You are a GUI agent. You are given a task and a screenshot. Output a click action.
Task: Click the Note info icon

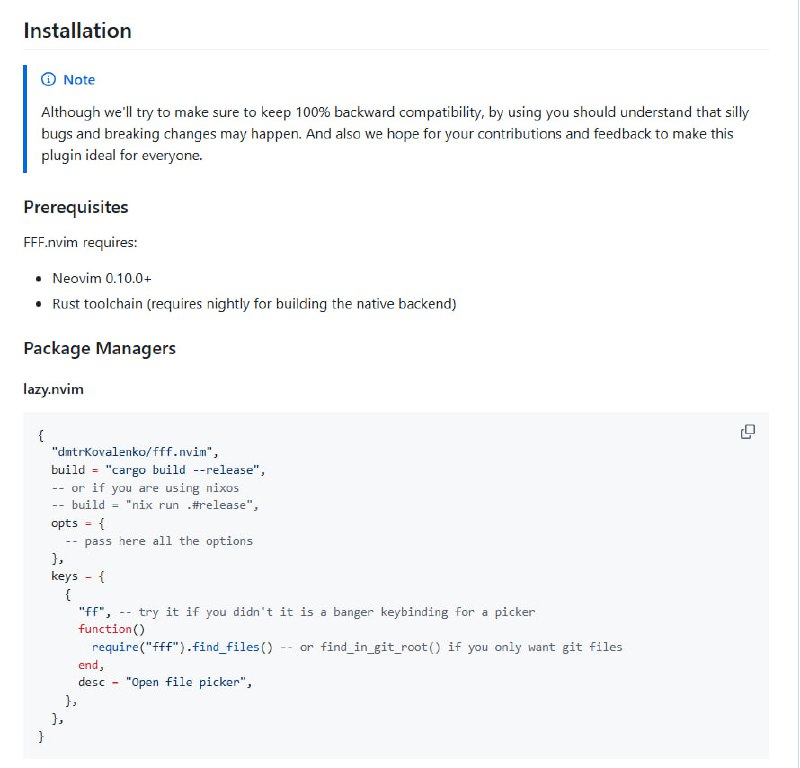pyautogui.click(x=48, y=80)
